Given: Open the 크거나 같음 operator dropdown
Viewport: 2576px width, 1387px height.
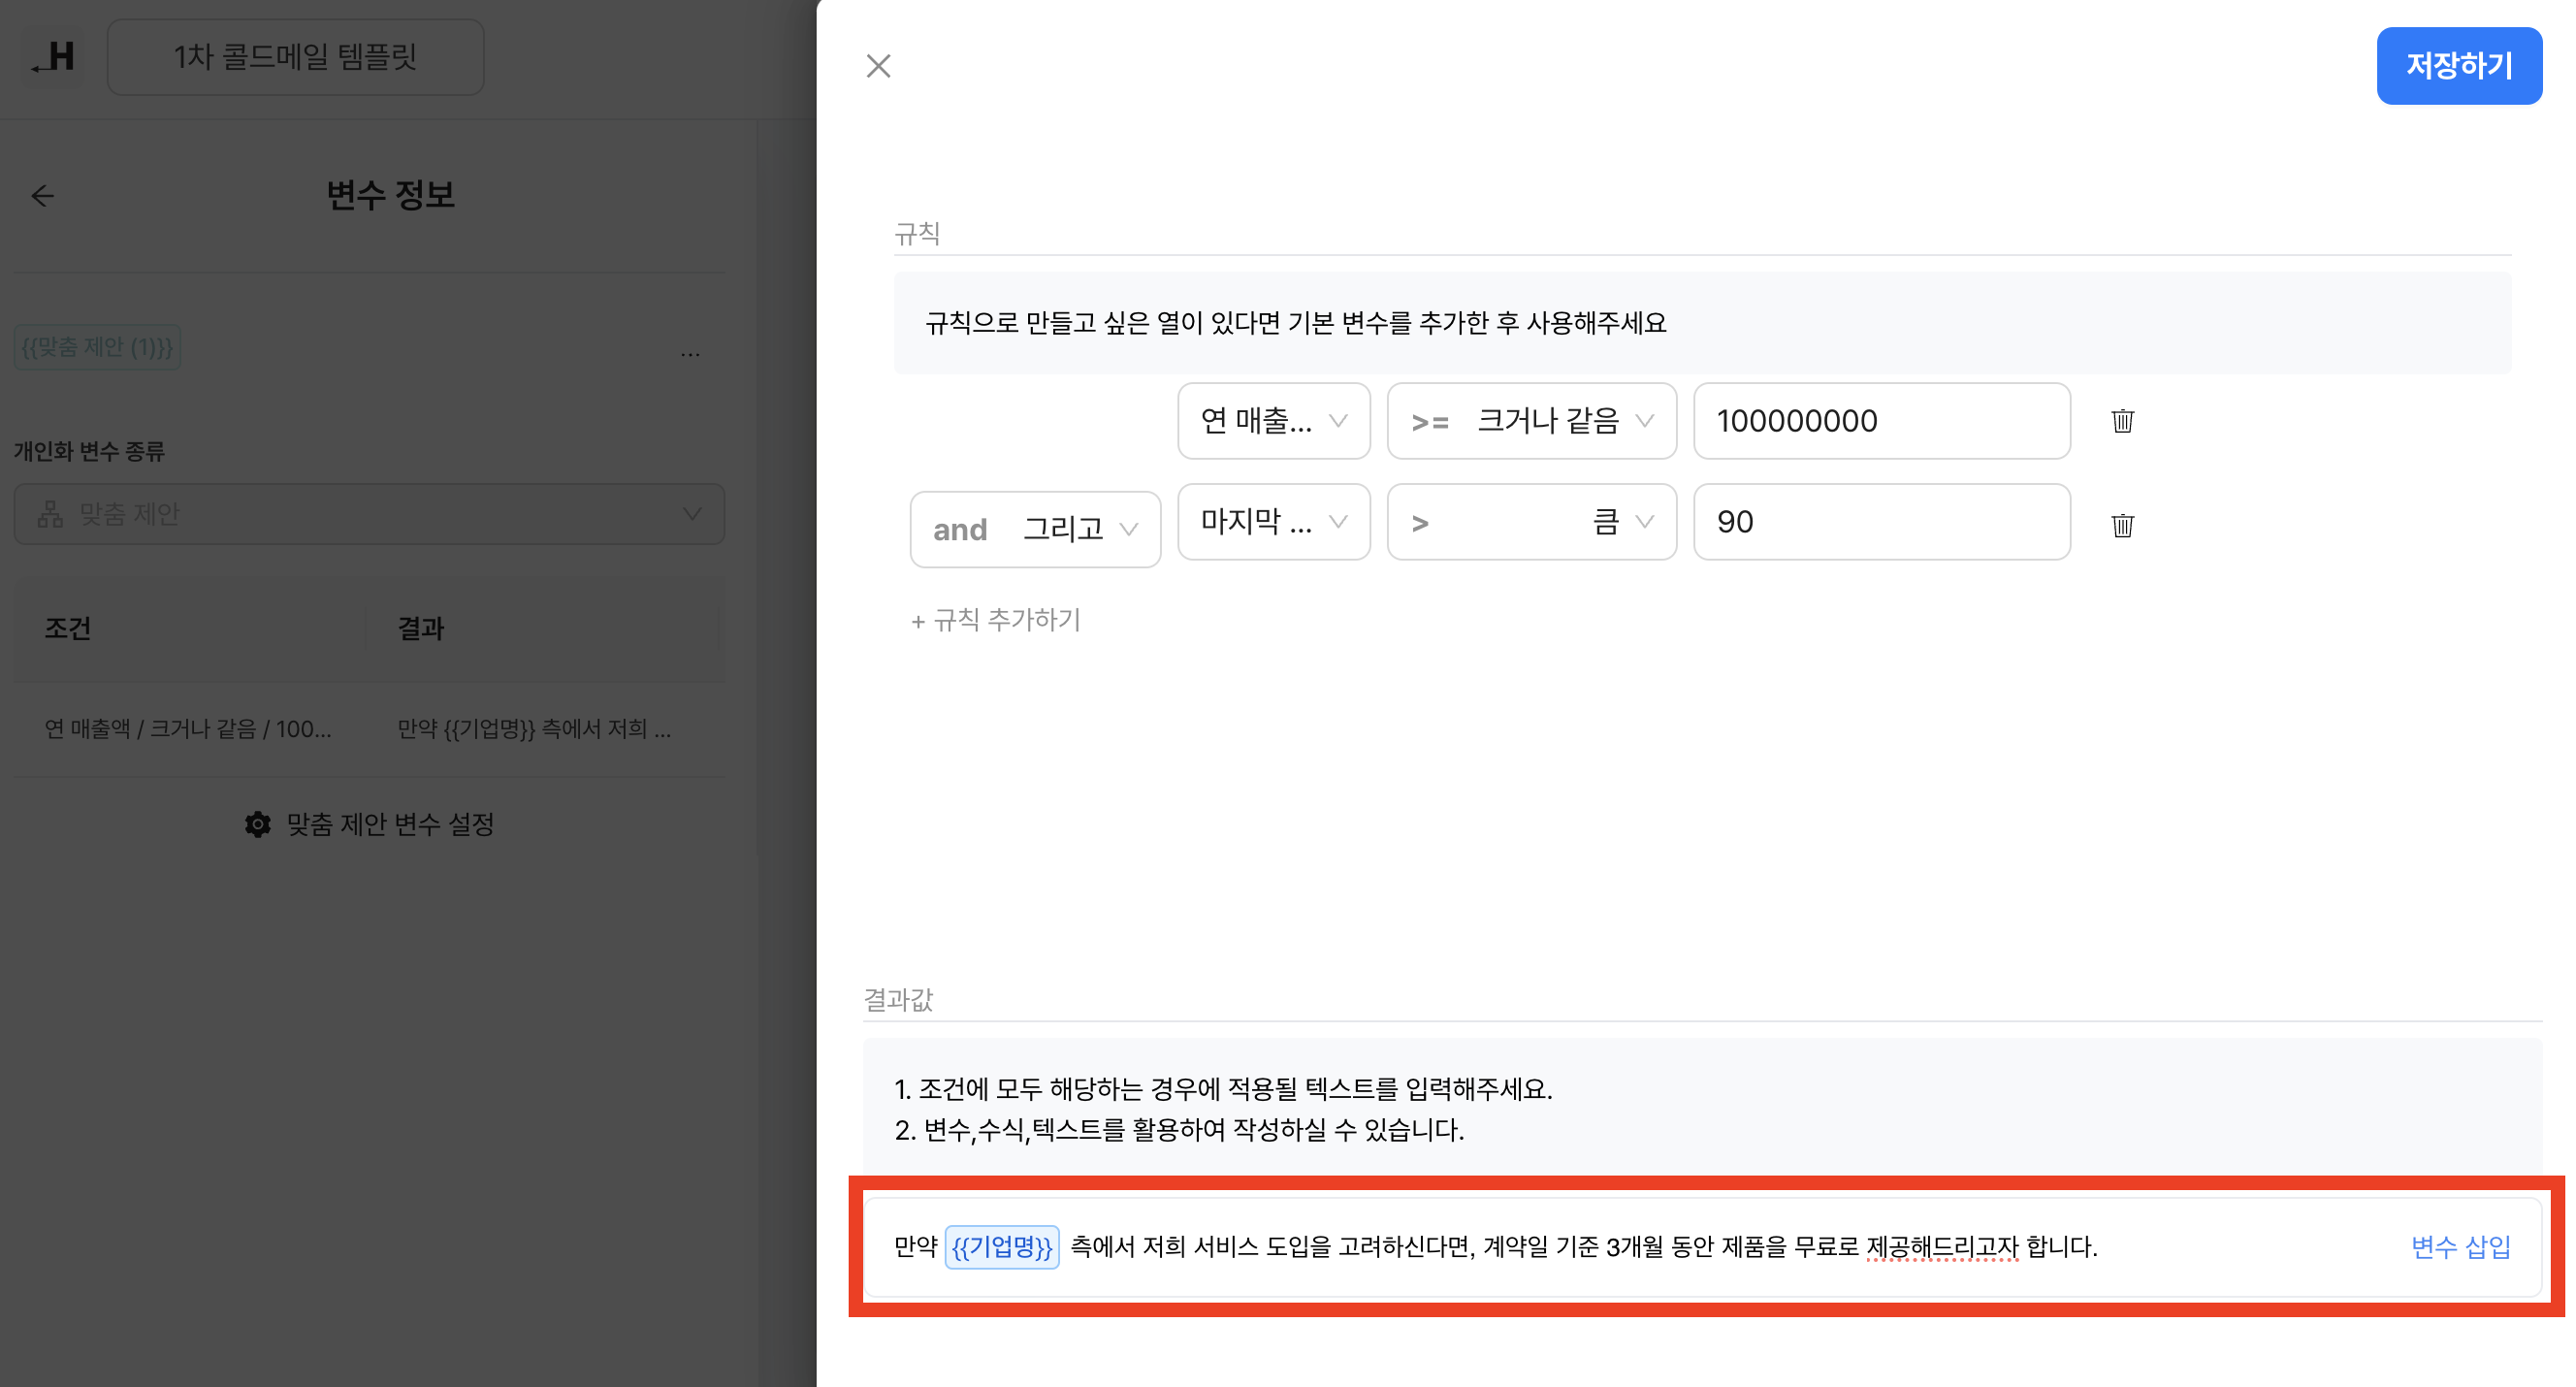Looking at the screenshot, I should pos(1531,421).
